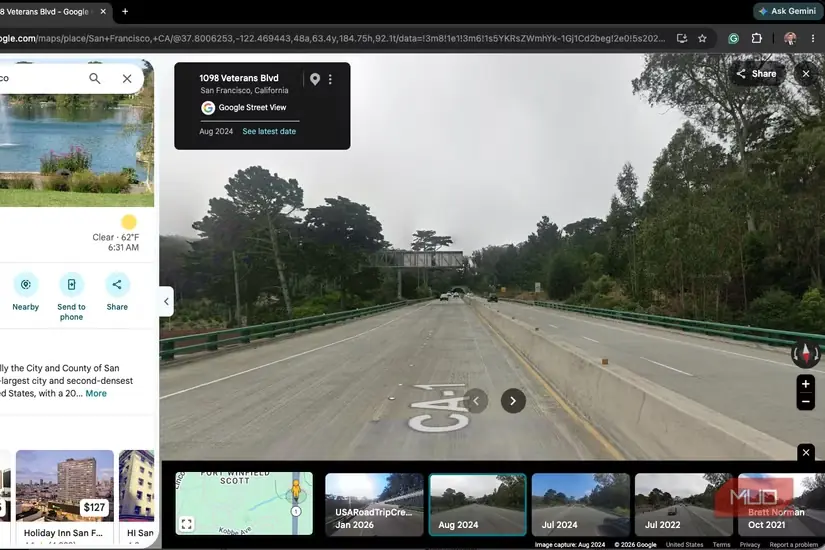The height and width of the screenshot is (550, 825).
Task: Expand description with the More link
Action: click(x=96, y=393)
